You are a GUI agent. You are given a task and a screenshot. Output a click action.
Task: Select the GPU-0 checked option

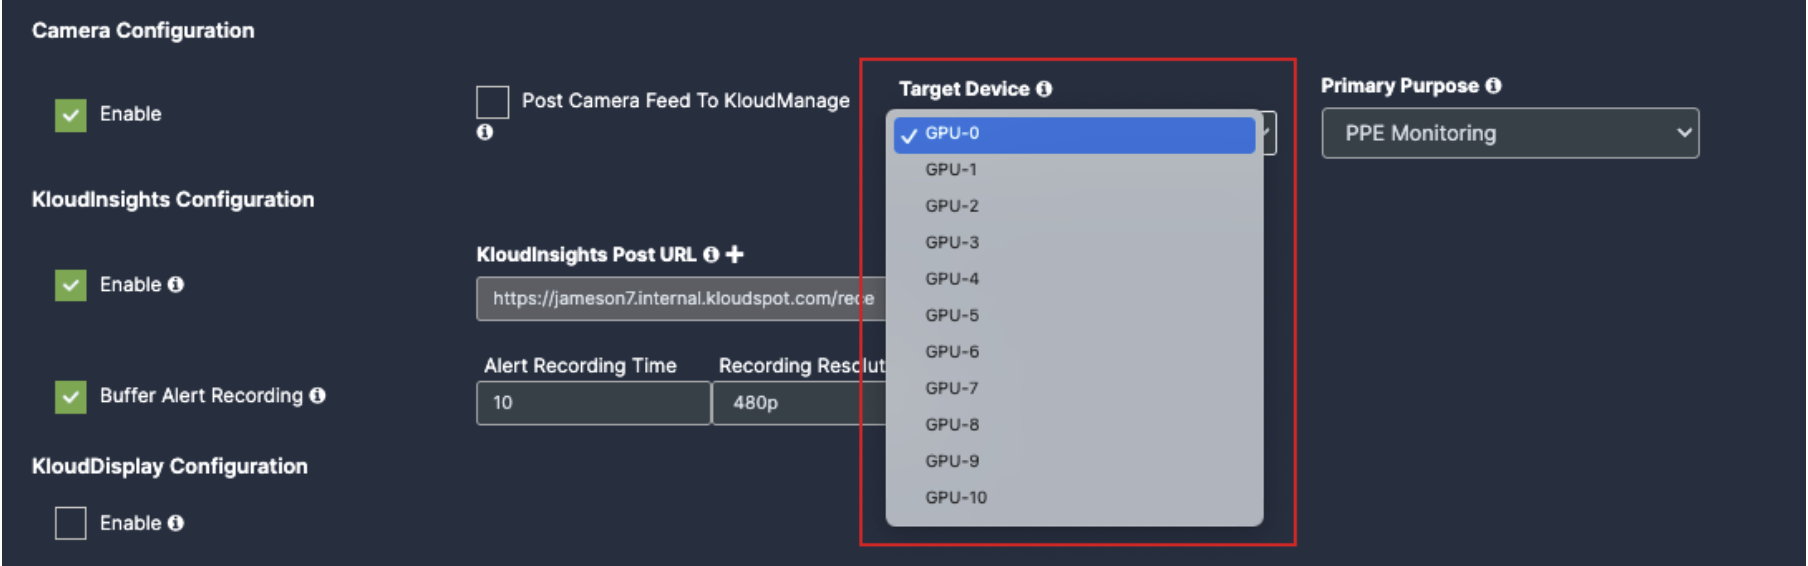point(1074,134)
